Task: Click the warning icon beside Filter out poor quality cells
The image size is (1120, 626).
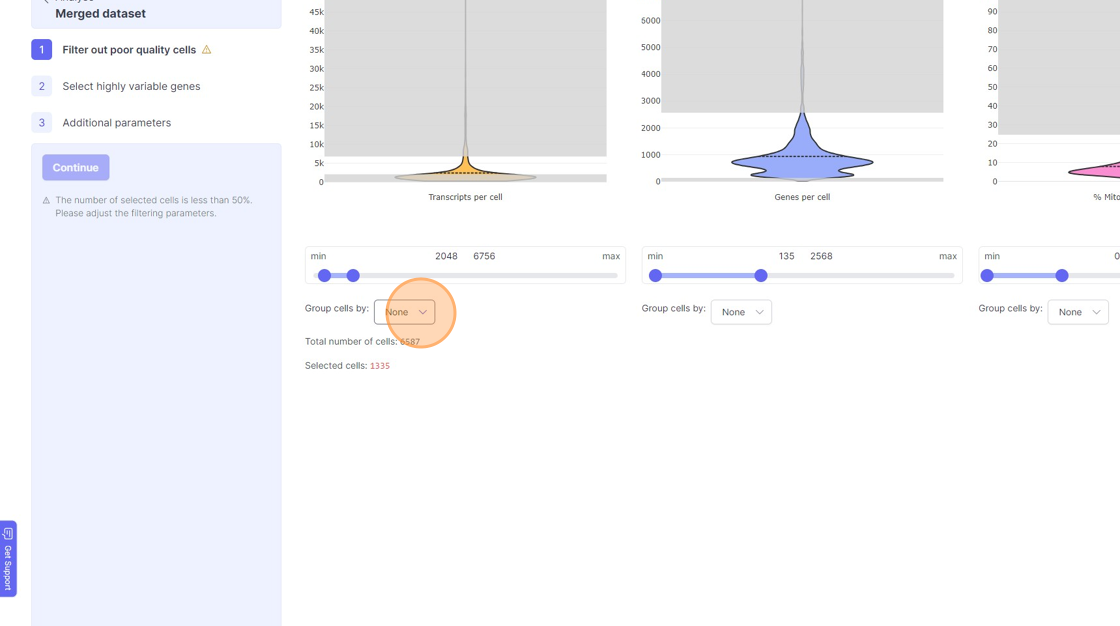Action: coord(206,49)
